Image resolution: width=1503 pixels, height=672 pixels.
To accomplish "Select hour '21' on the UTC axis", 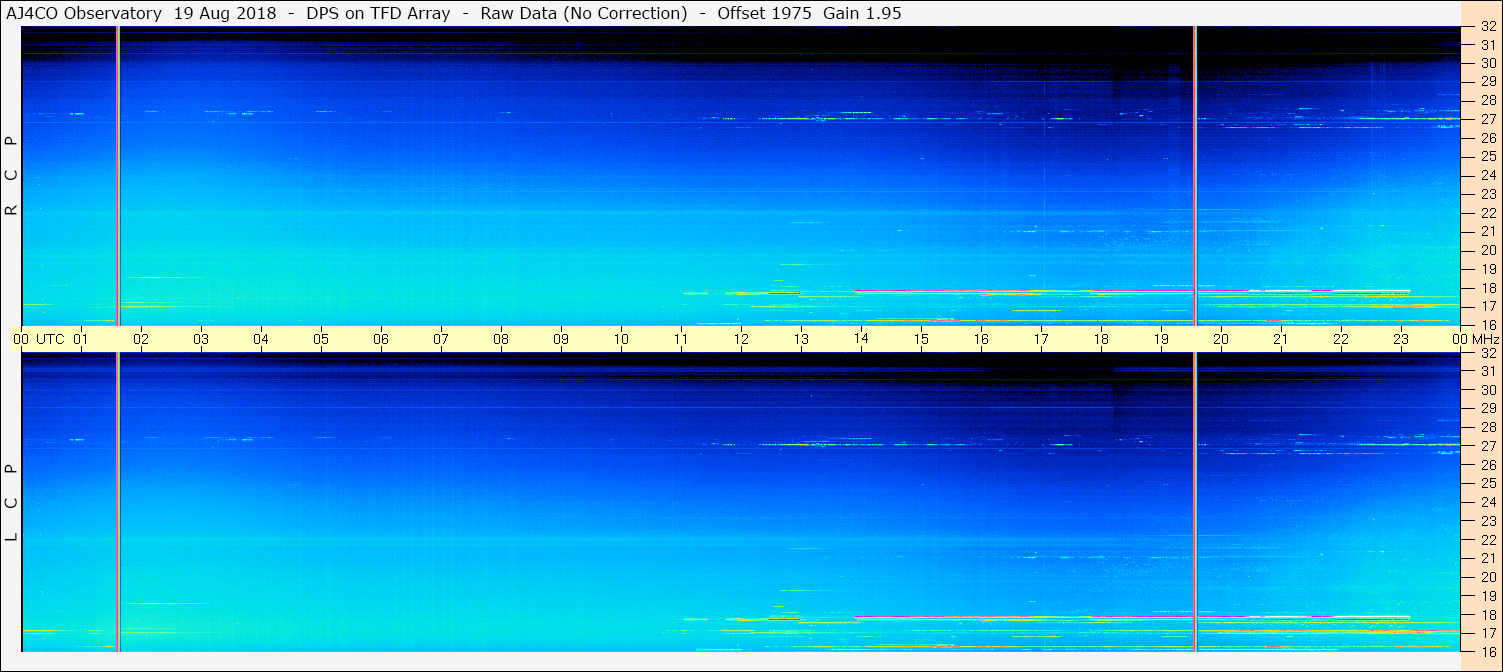I will [1281, 339].
